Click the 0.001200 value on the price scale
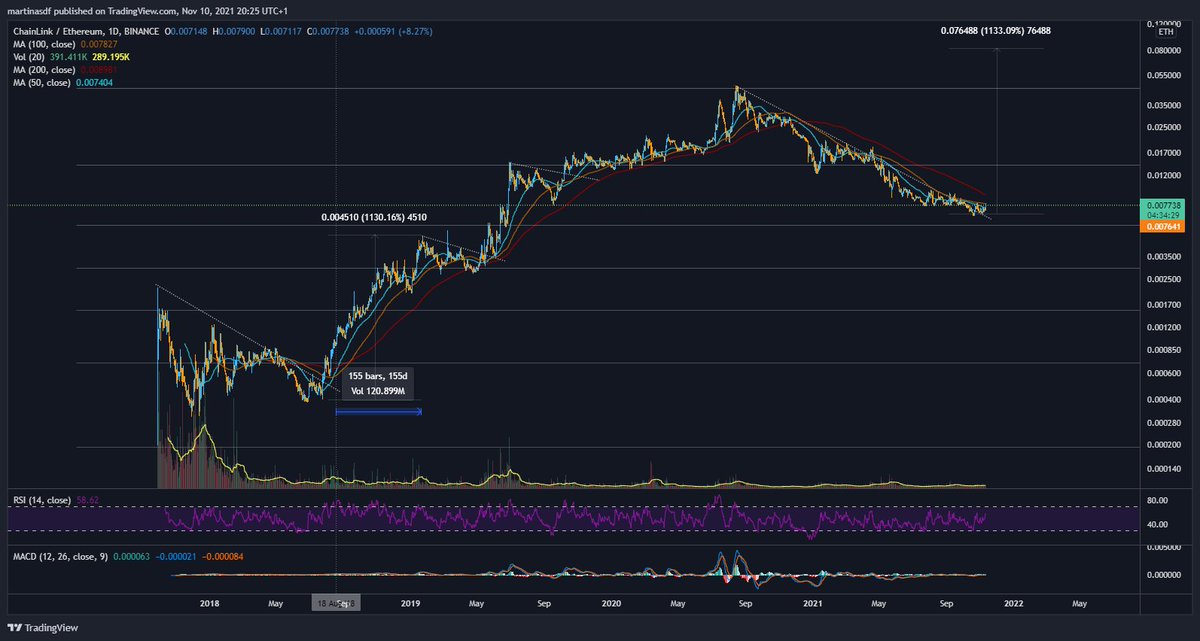1200x641 pixels. pyautogui.click(x=1165, y=327)
